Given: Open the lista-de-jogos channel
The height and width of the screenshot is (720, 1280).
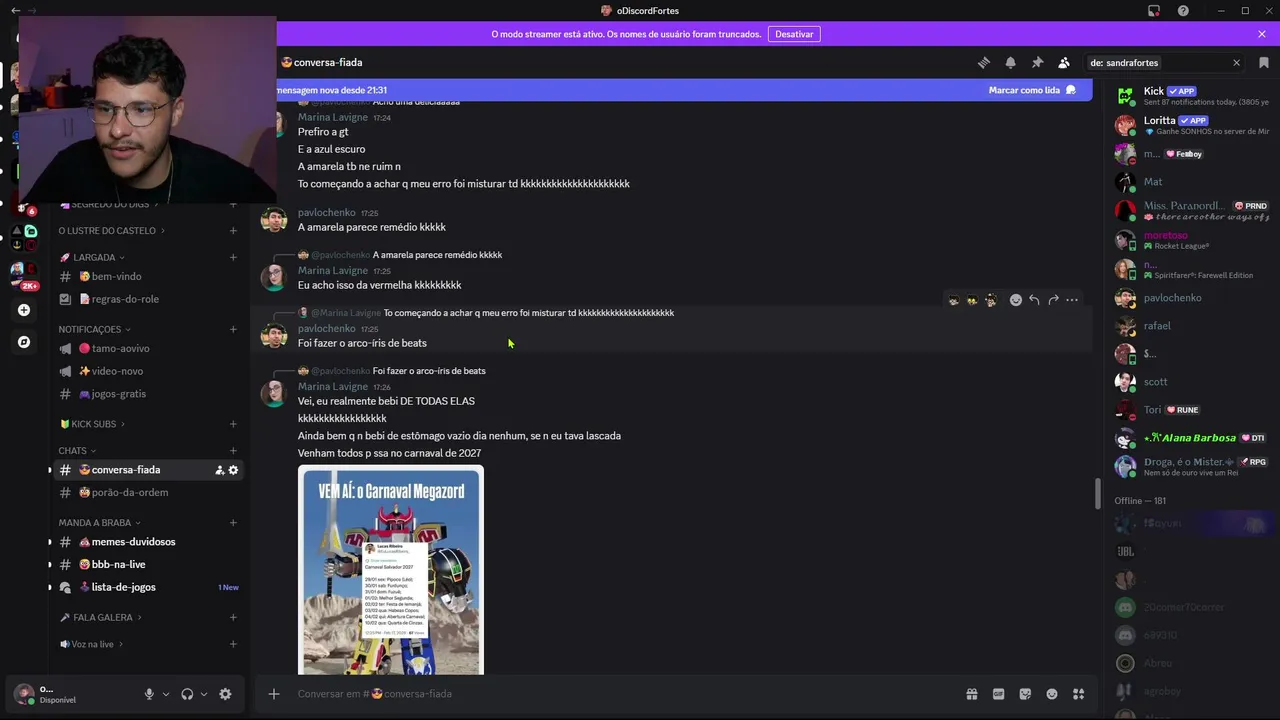Looking at the screenshot, I should pos(149,587).
